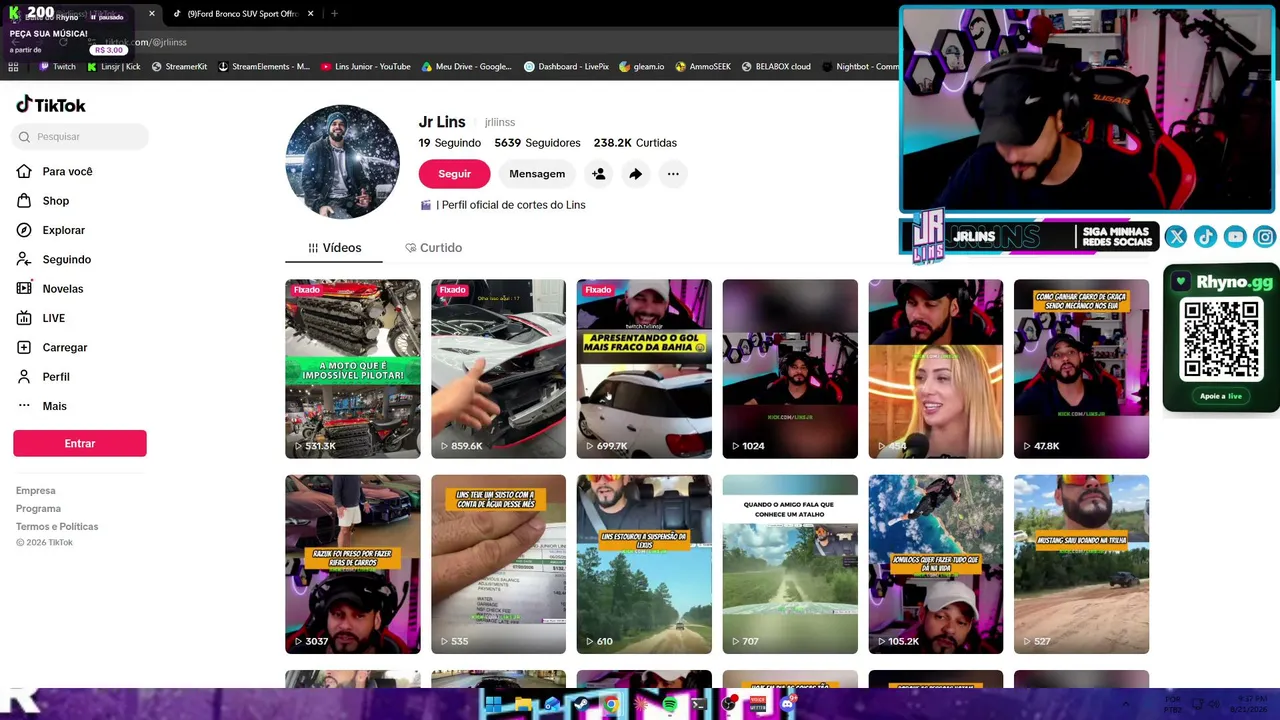
Task: Switch to the Vídeos tab
Action: point(334,248)
